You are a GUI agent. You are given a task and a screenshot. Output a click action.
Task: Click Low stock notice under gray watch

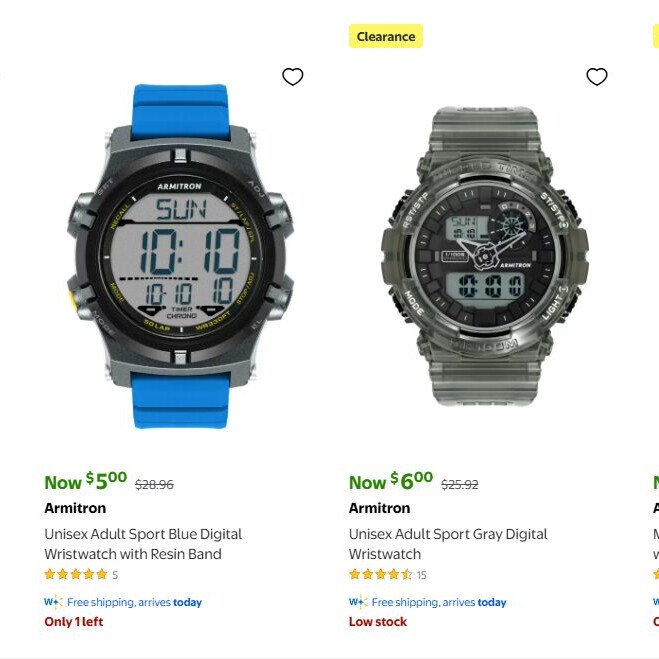pyautogui.click(x=378, y=622)
